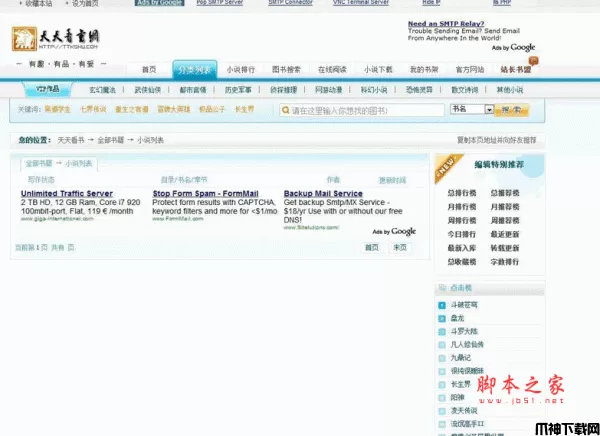Select the 小说下载 navigation tab
The height and width of the screenshot is (436, 600).
click(x=378, y=69)
